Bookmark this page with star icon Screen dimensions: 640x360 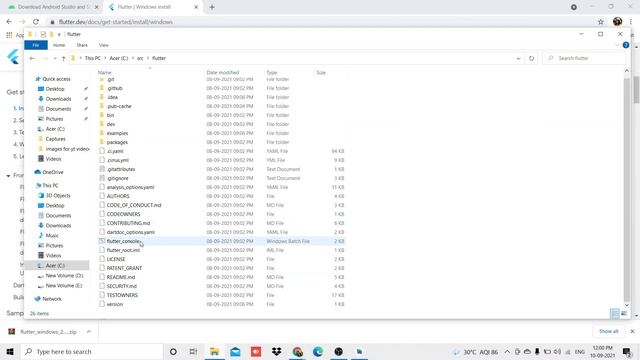[x=601, y=22]
